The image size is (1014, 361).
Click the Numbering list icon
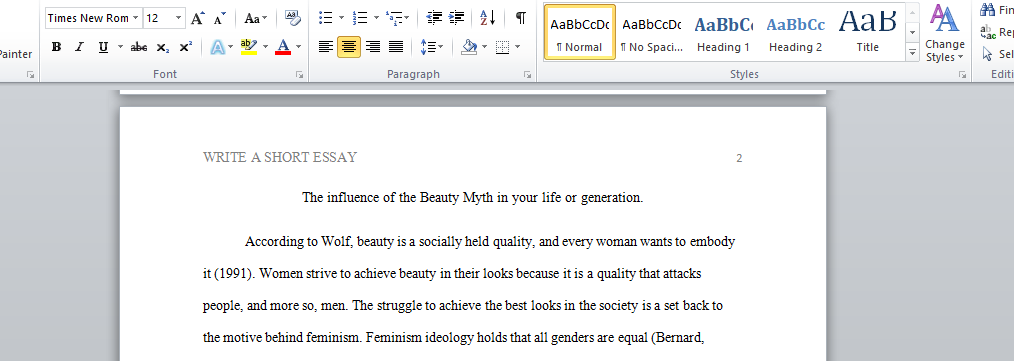tap(360, 18)
